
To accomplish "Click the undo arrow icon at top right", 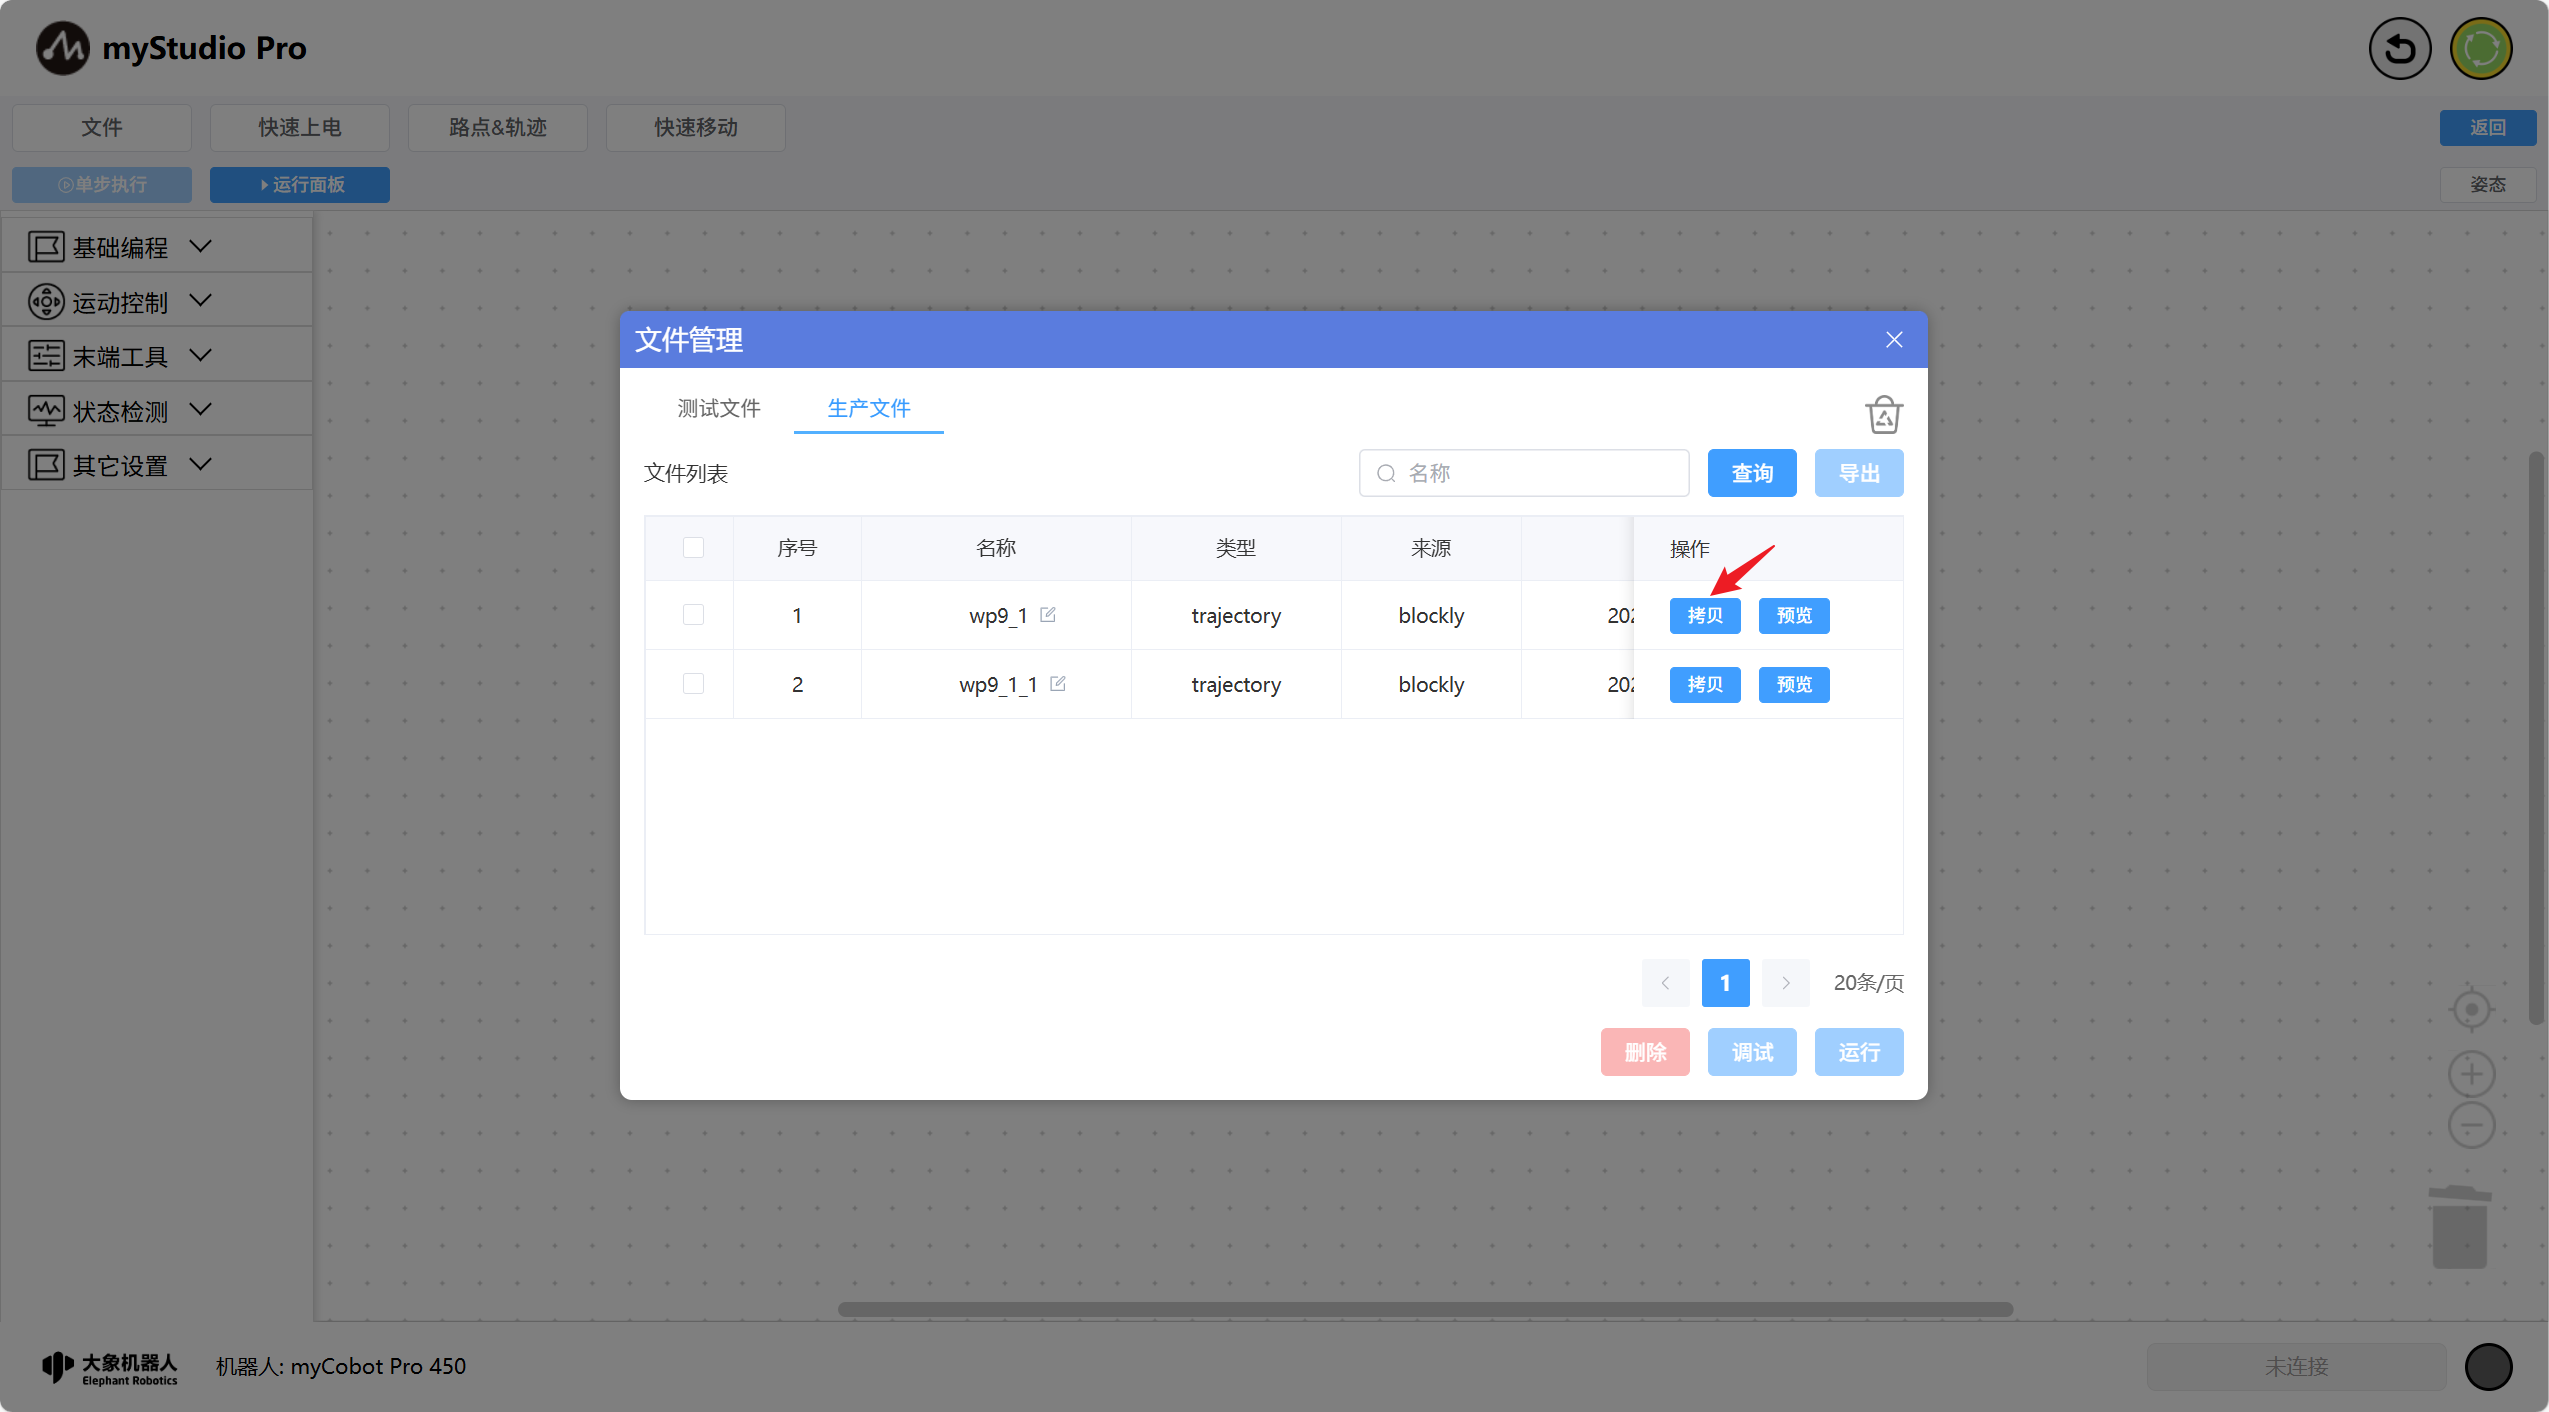I will [2399, 48].
